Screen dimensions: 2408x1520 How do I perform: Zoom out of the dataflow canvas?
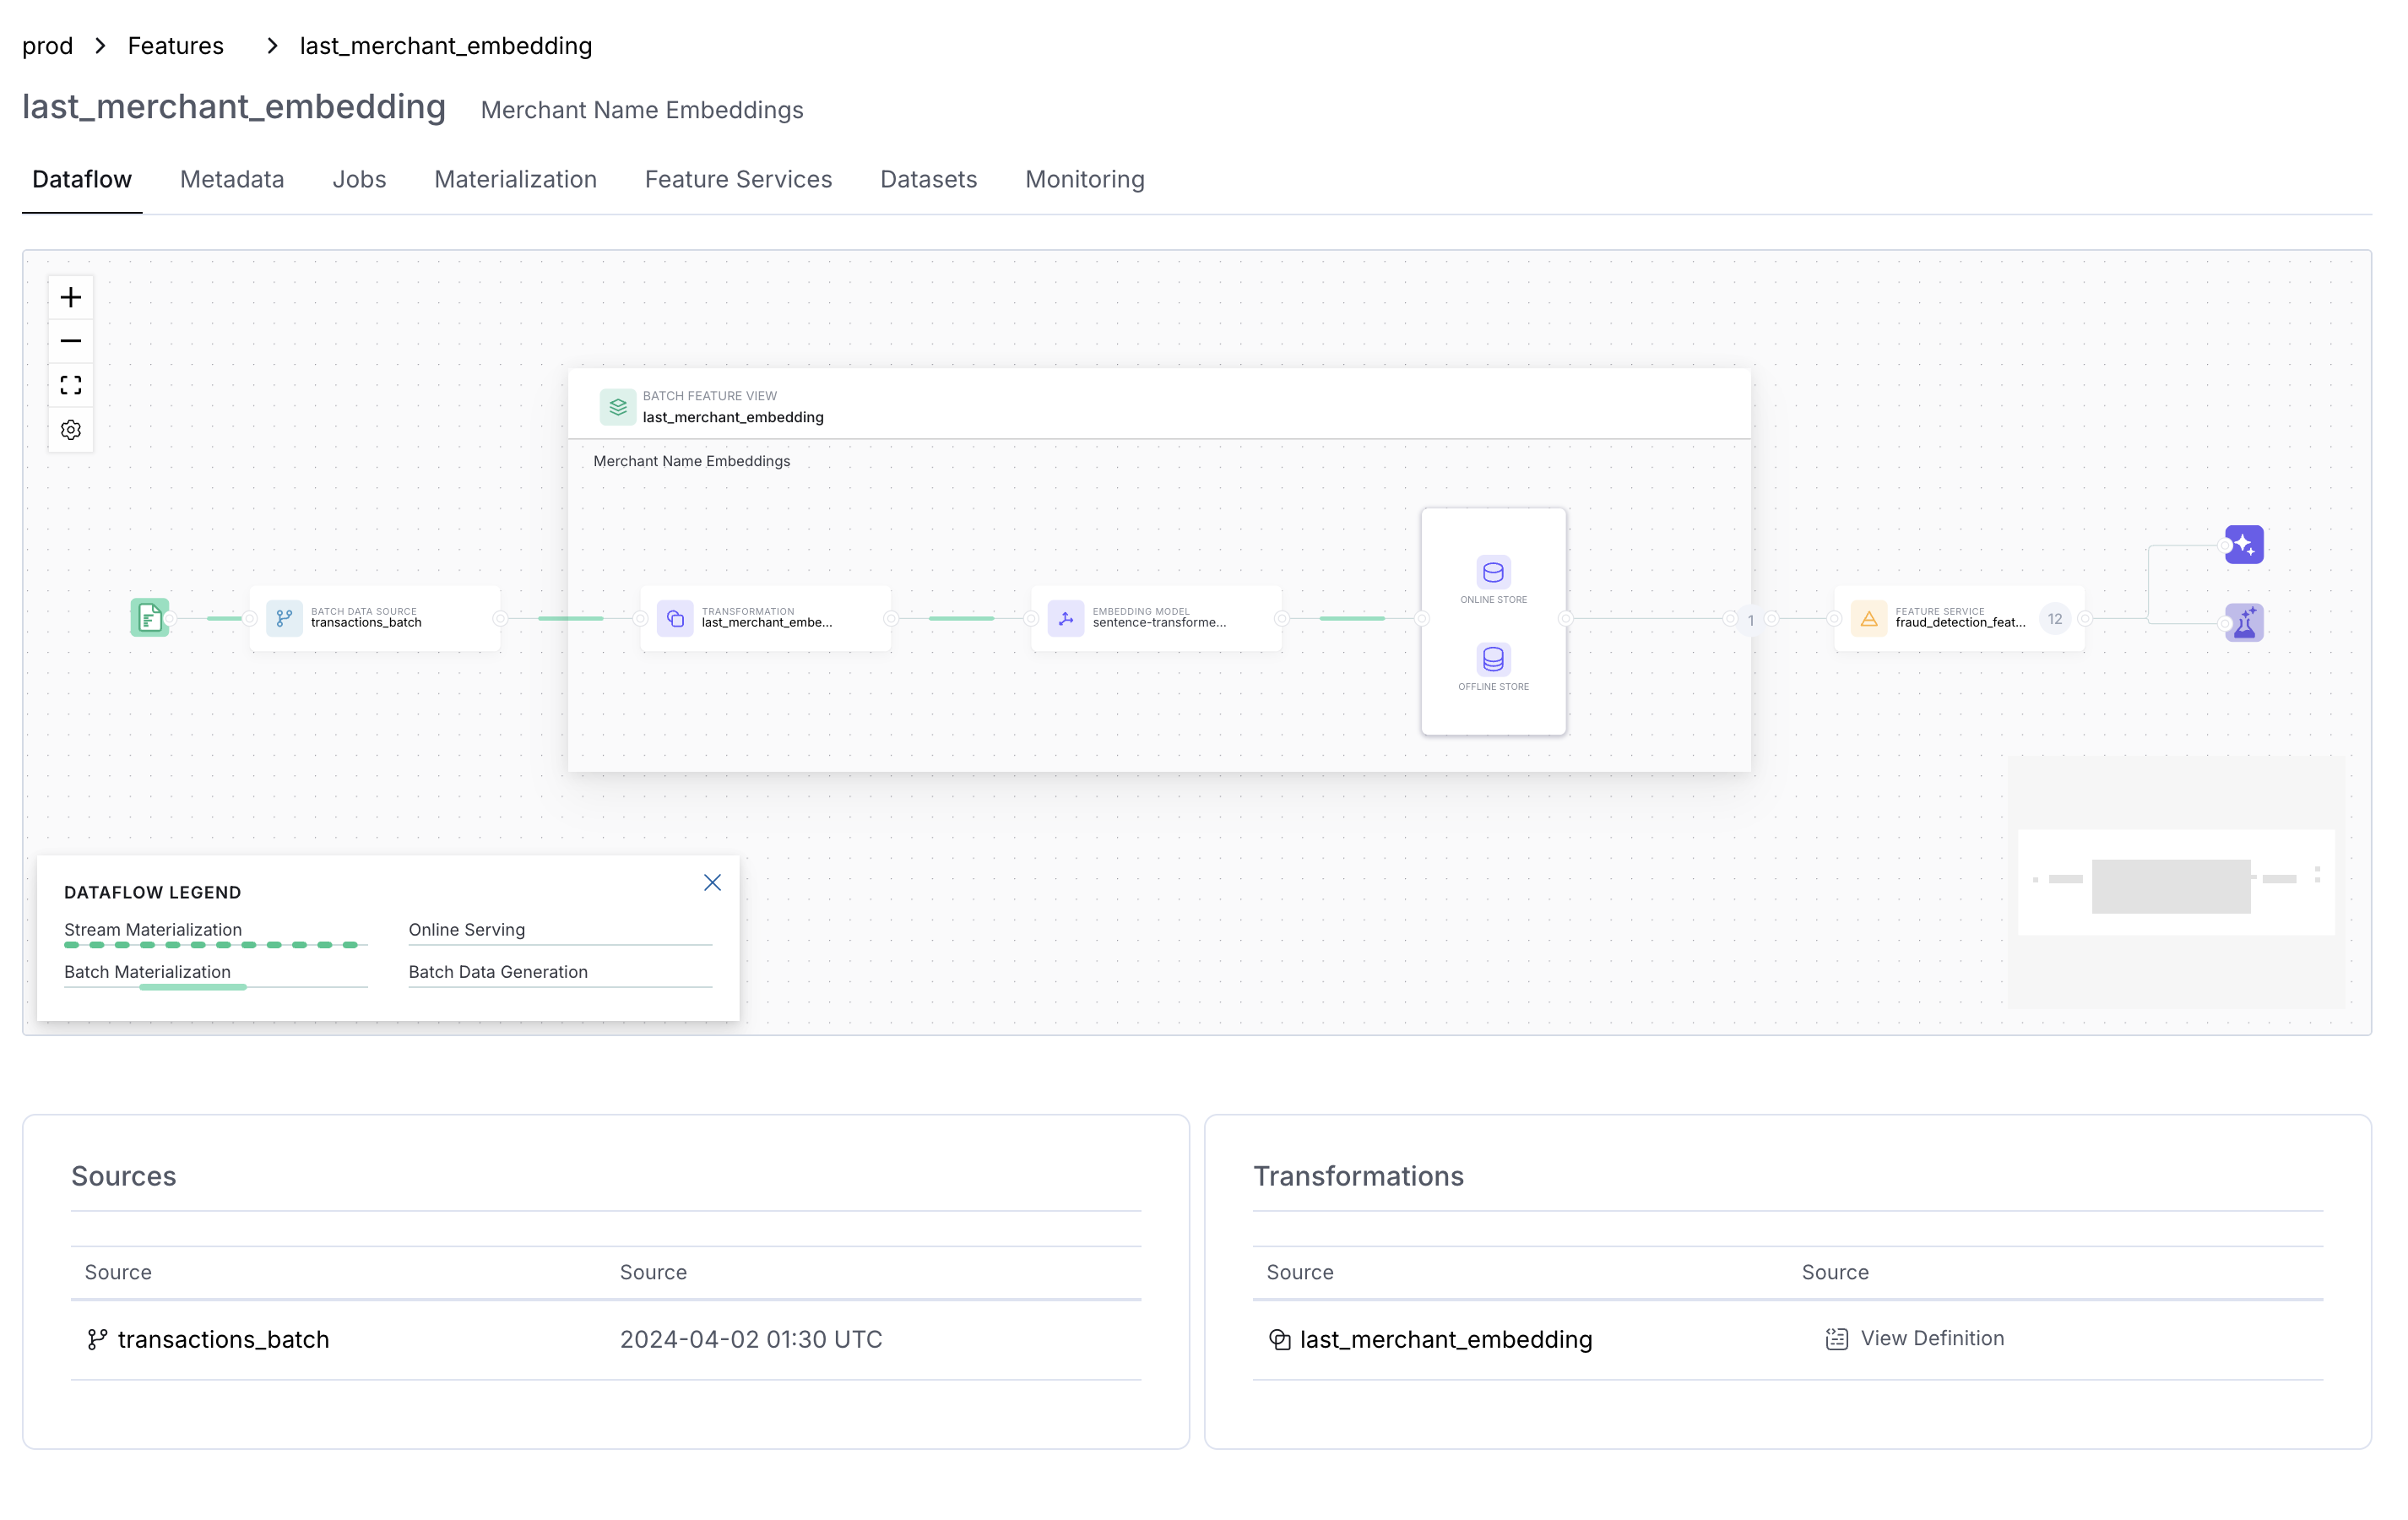tap(70, 340)
